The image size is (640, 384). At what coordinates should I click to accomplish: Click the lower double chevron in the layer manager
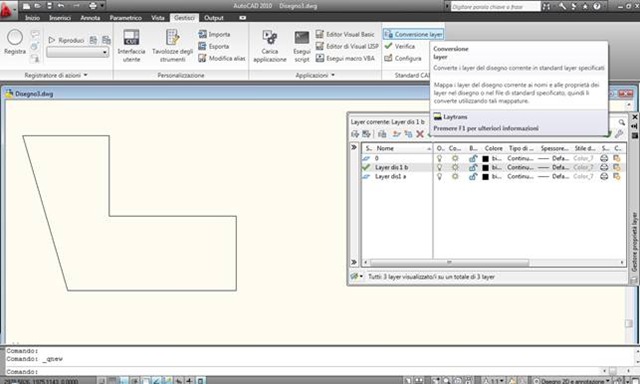[x=353, y=262]
